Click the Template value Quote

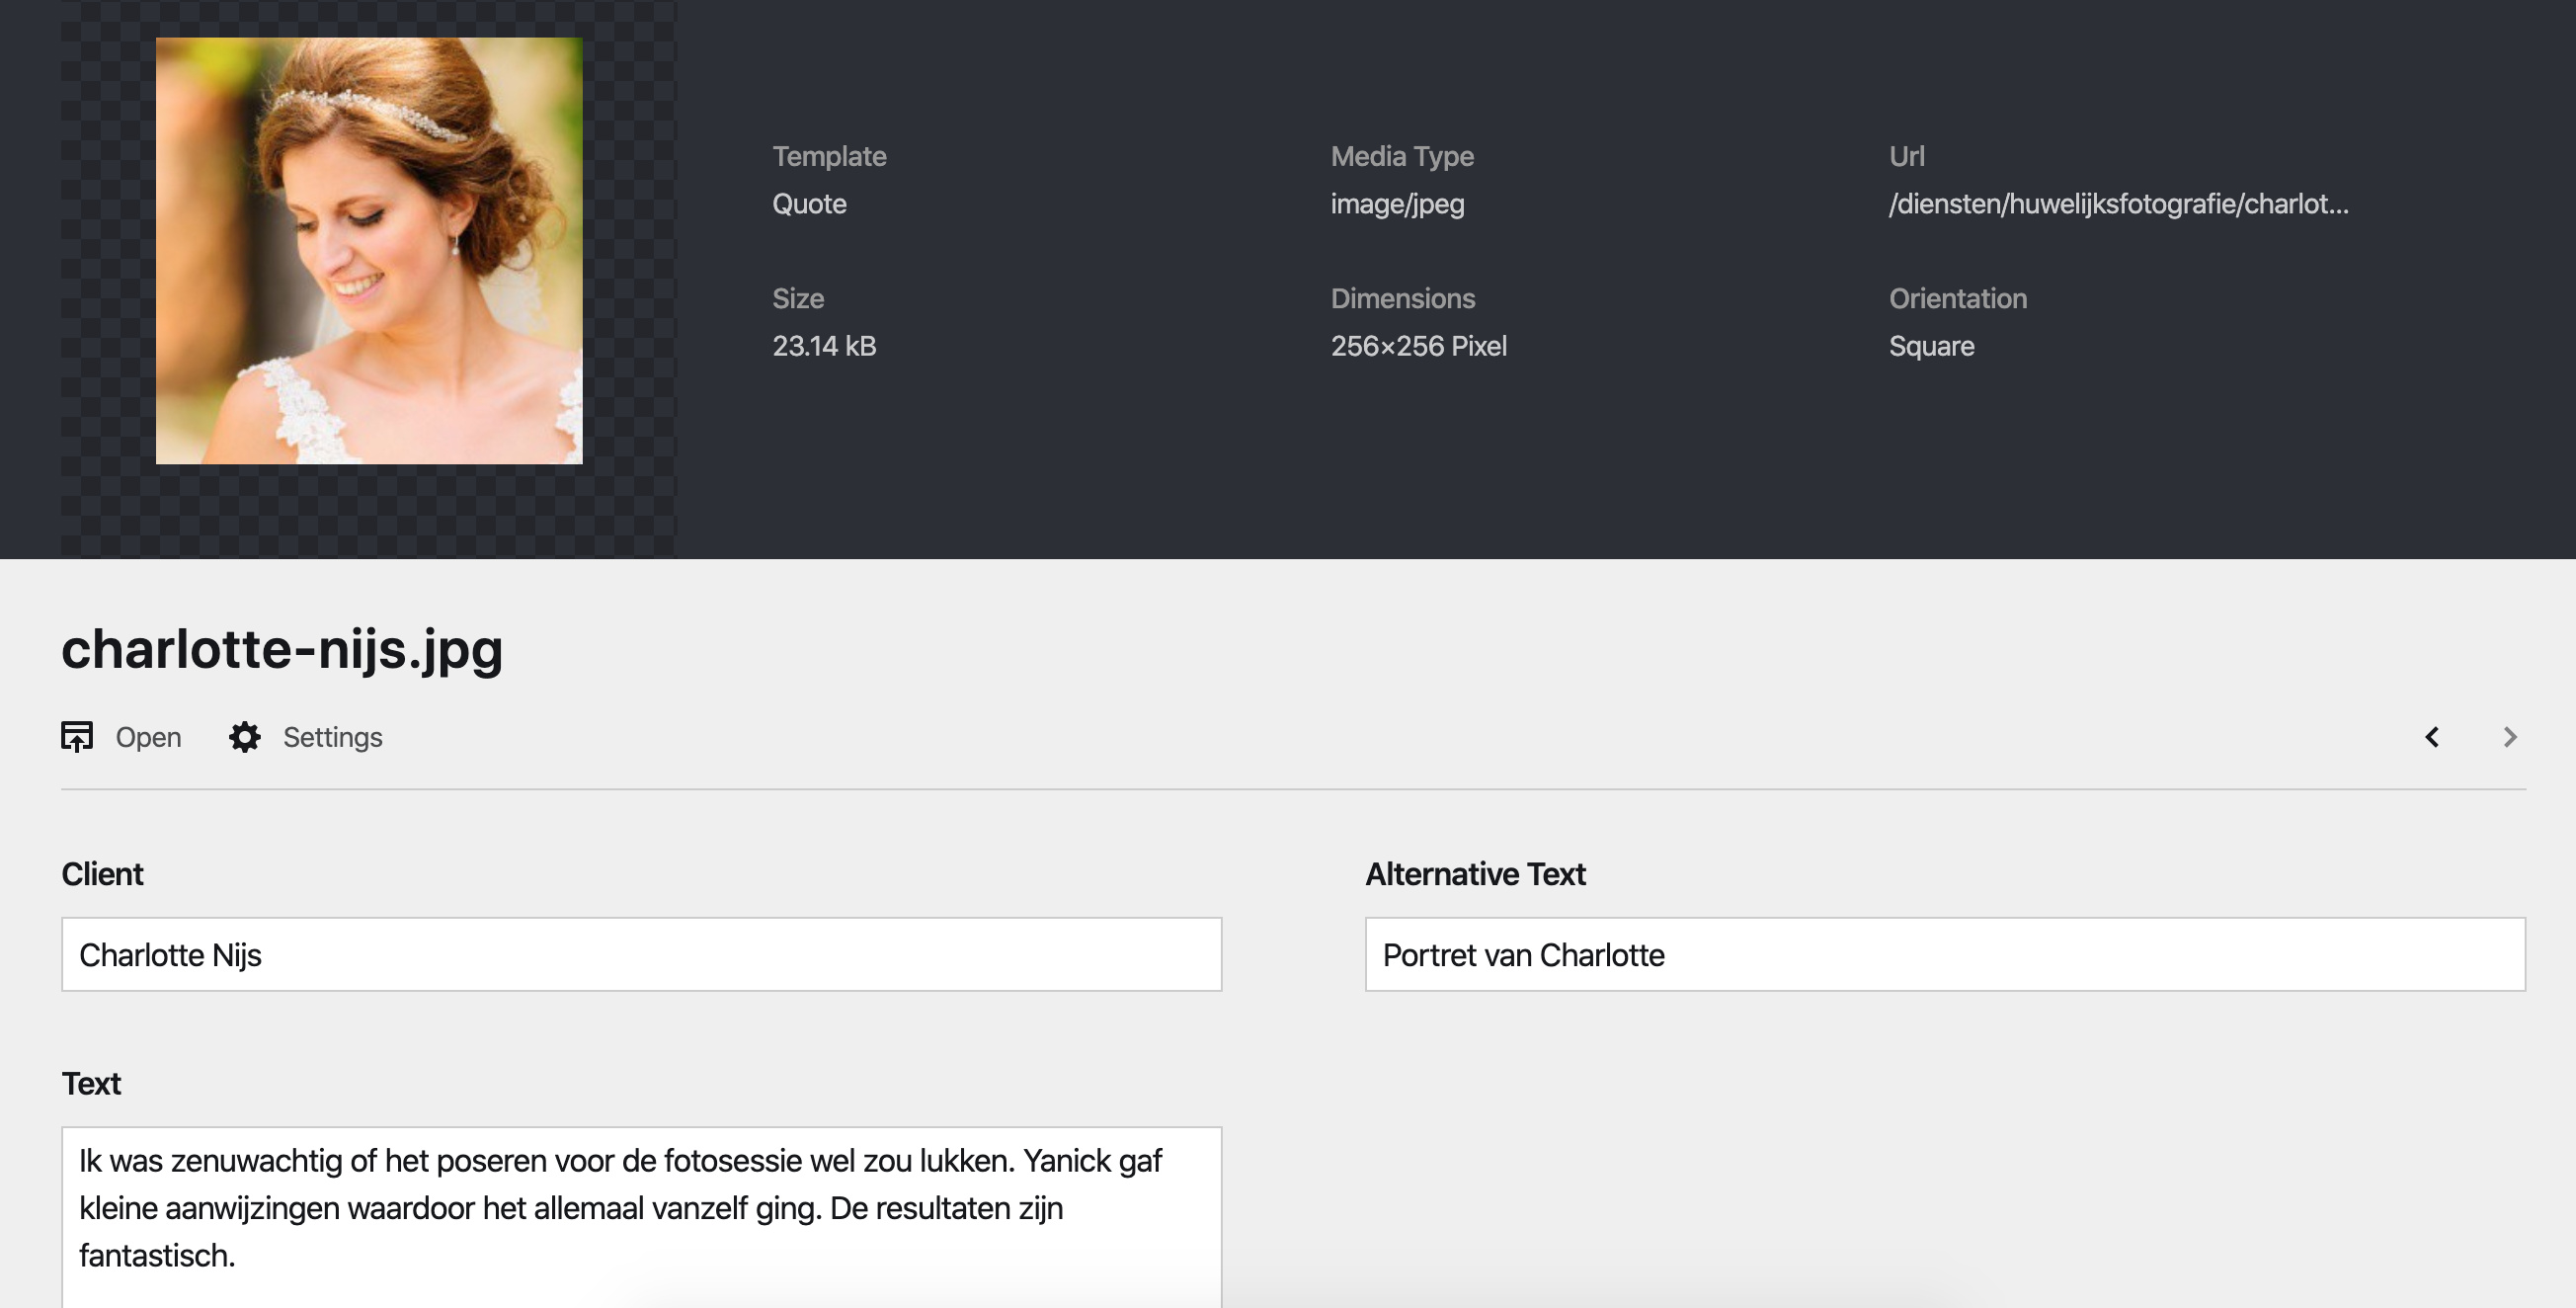tap(809, 204)
